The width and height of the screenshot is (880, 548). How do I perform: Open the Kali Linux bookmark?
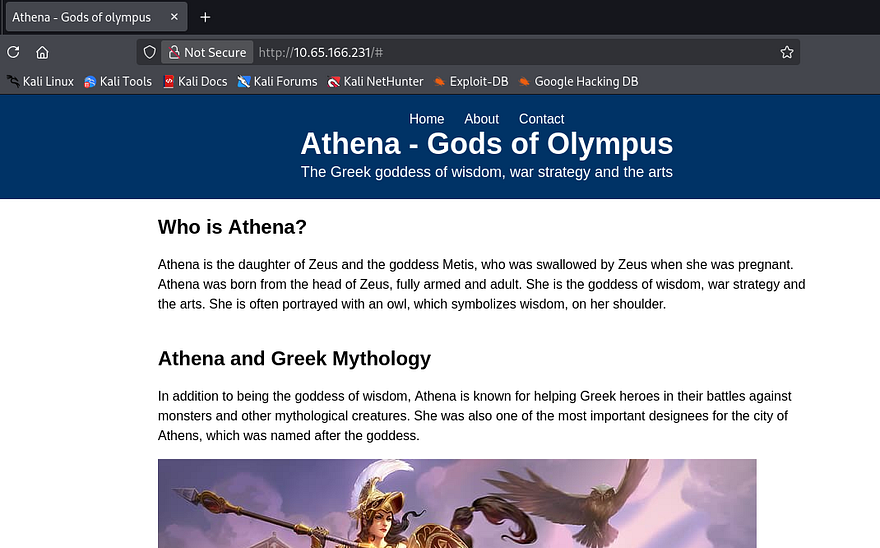[40, 82]
